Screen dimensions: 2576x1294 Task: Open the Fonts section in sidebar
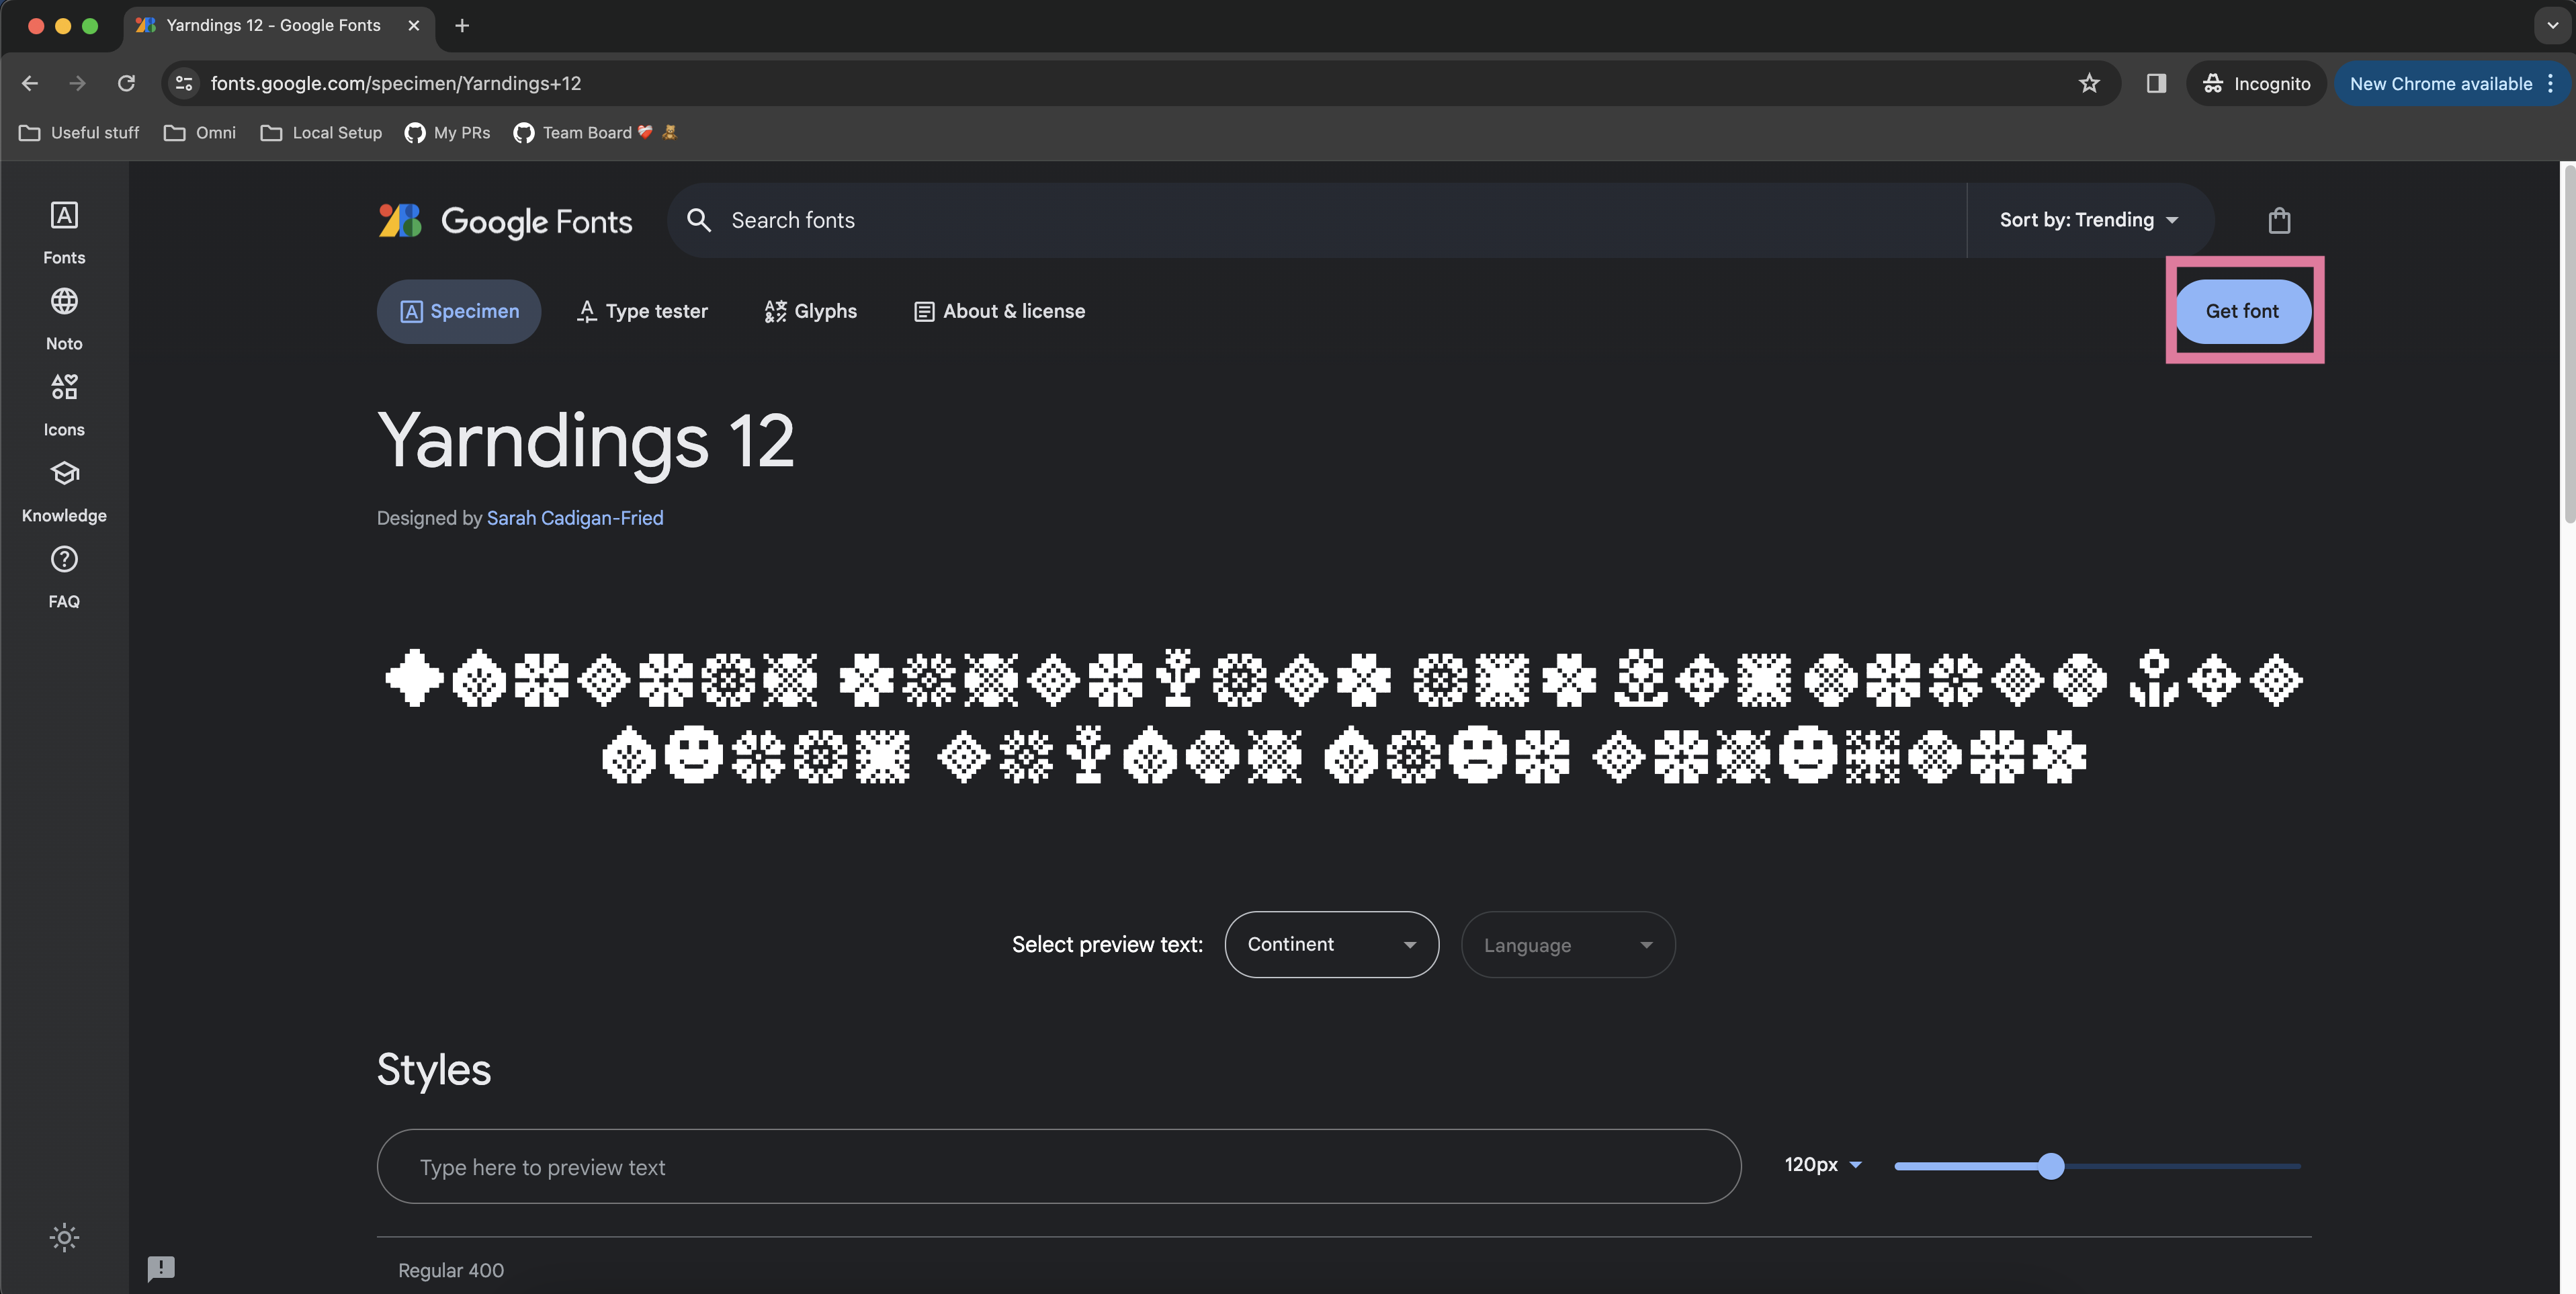click(x=64, y=231)
